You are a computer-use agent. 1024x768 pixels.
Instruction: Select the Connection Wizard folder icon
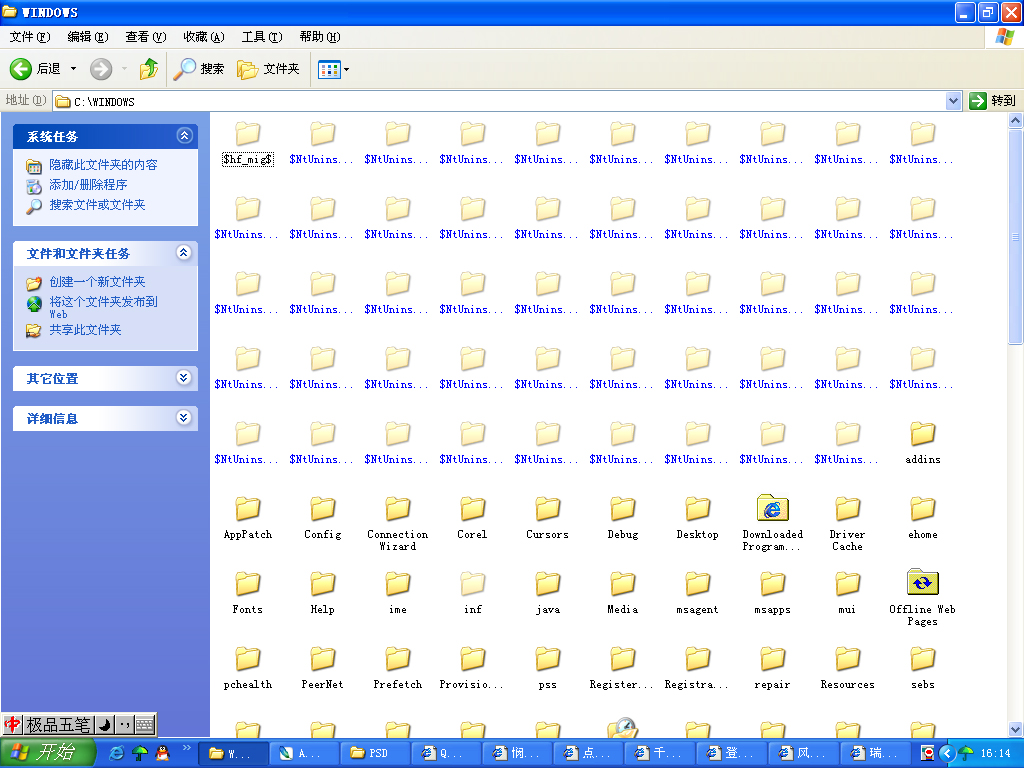[397, 509]
